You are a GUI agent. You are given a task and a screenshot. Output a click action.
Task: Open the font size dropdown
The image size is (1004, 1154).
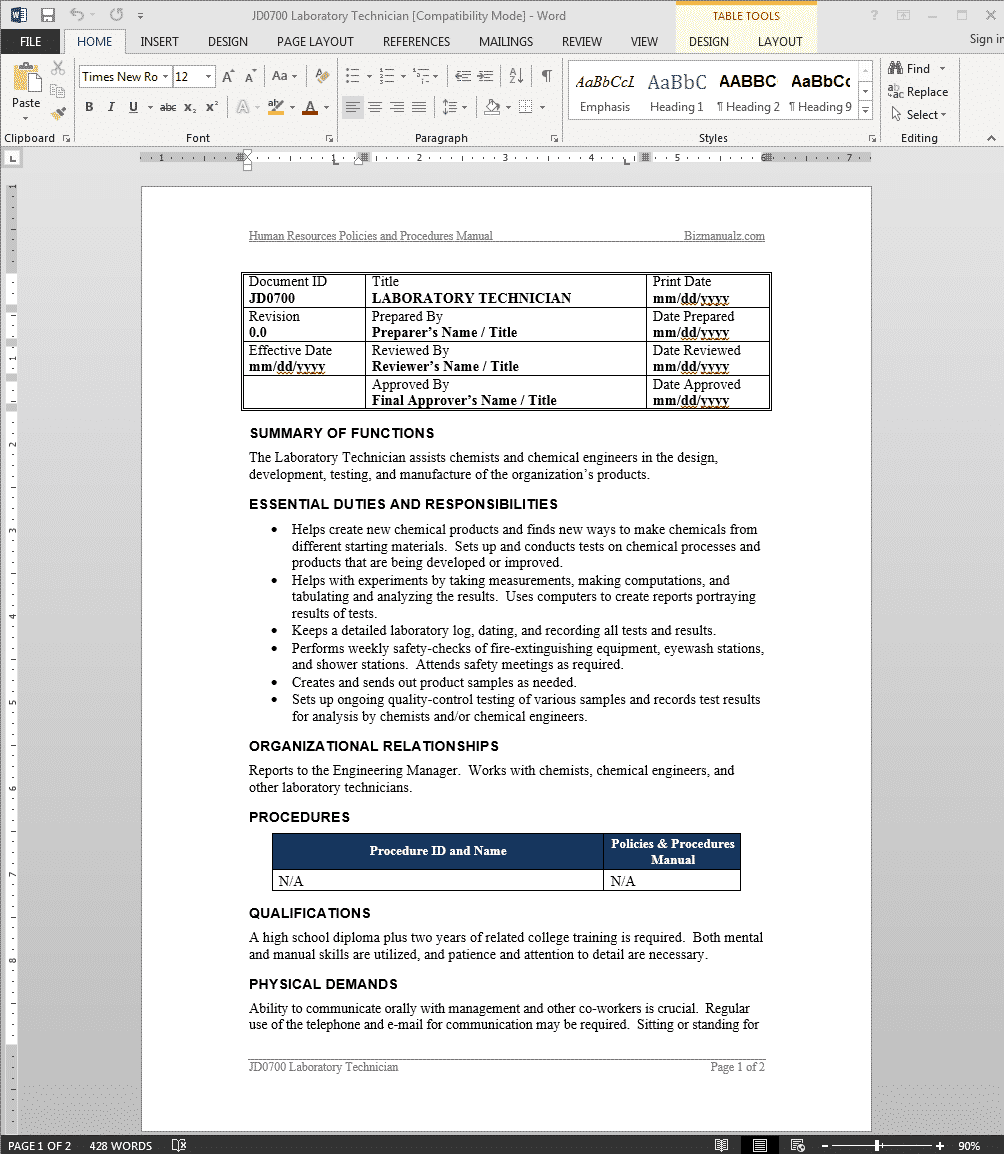(207, 76)
